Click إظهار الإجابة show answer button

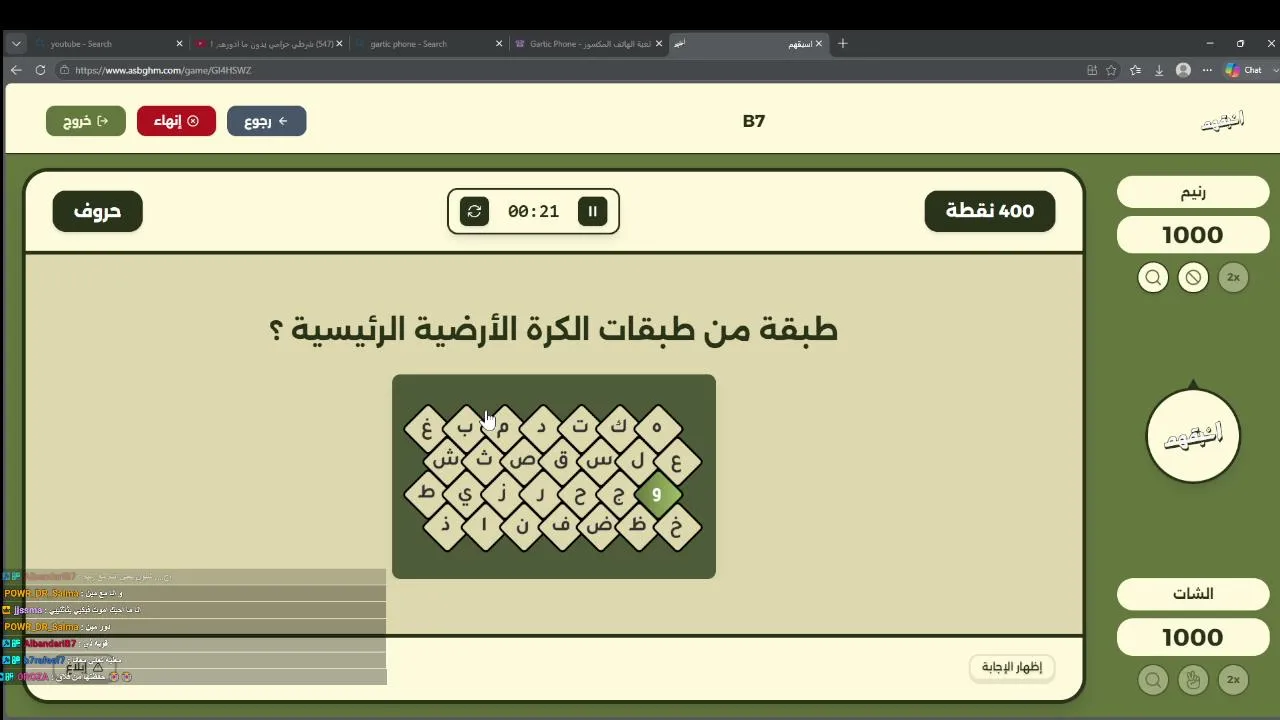click(x=1012, y=667)
